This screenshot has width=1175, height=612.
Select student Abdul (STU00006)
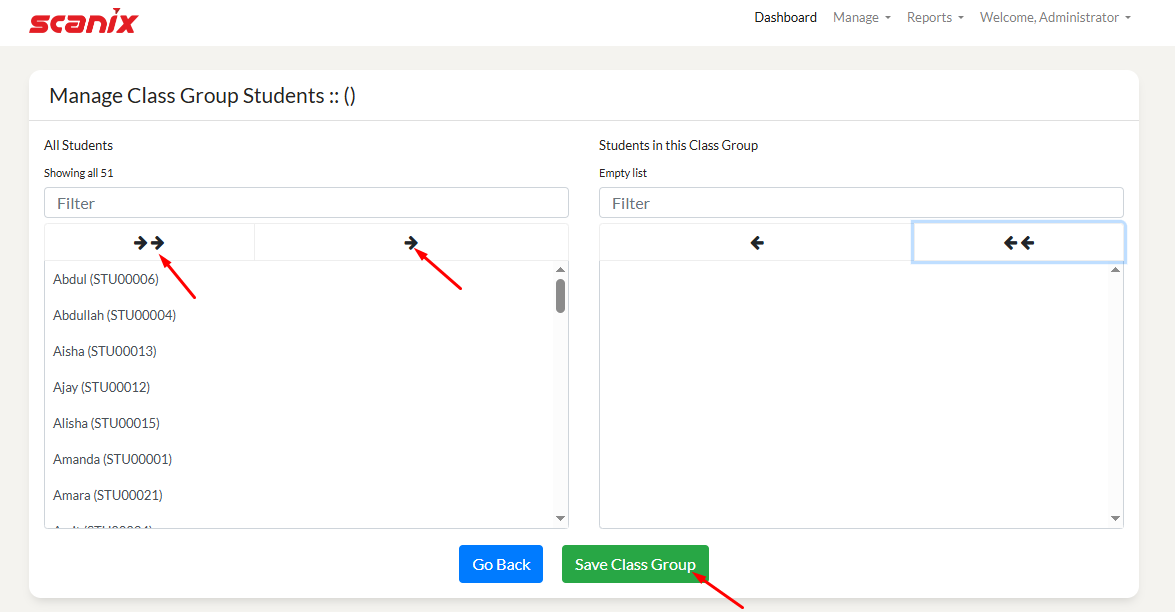(106, 279)
